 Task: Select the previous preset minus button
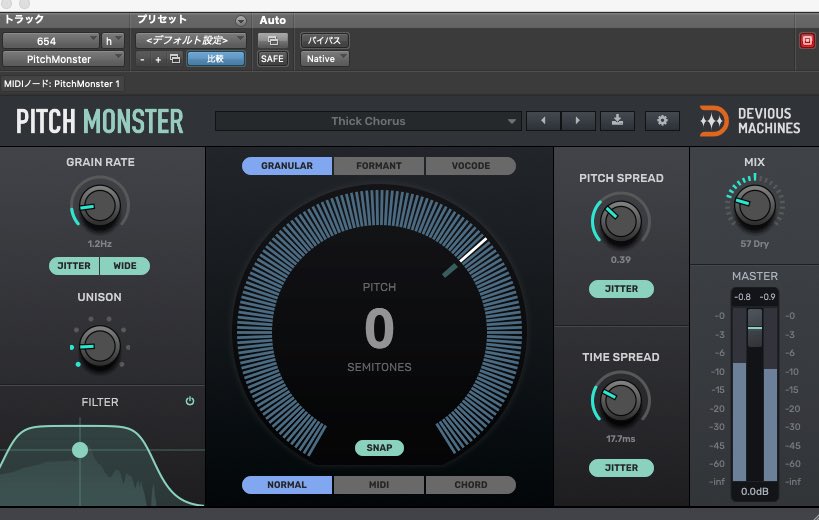point(142,60)
